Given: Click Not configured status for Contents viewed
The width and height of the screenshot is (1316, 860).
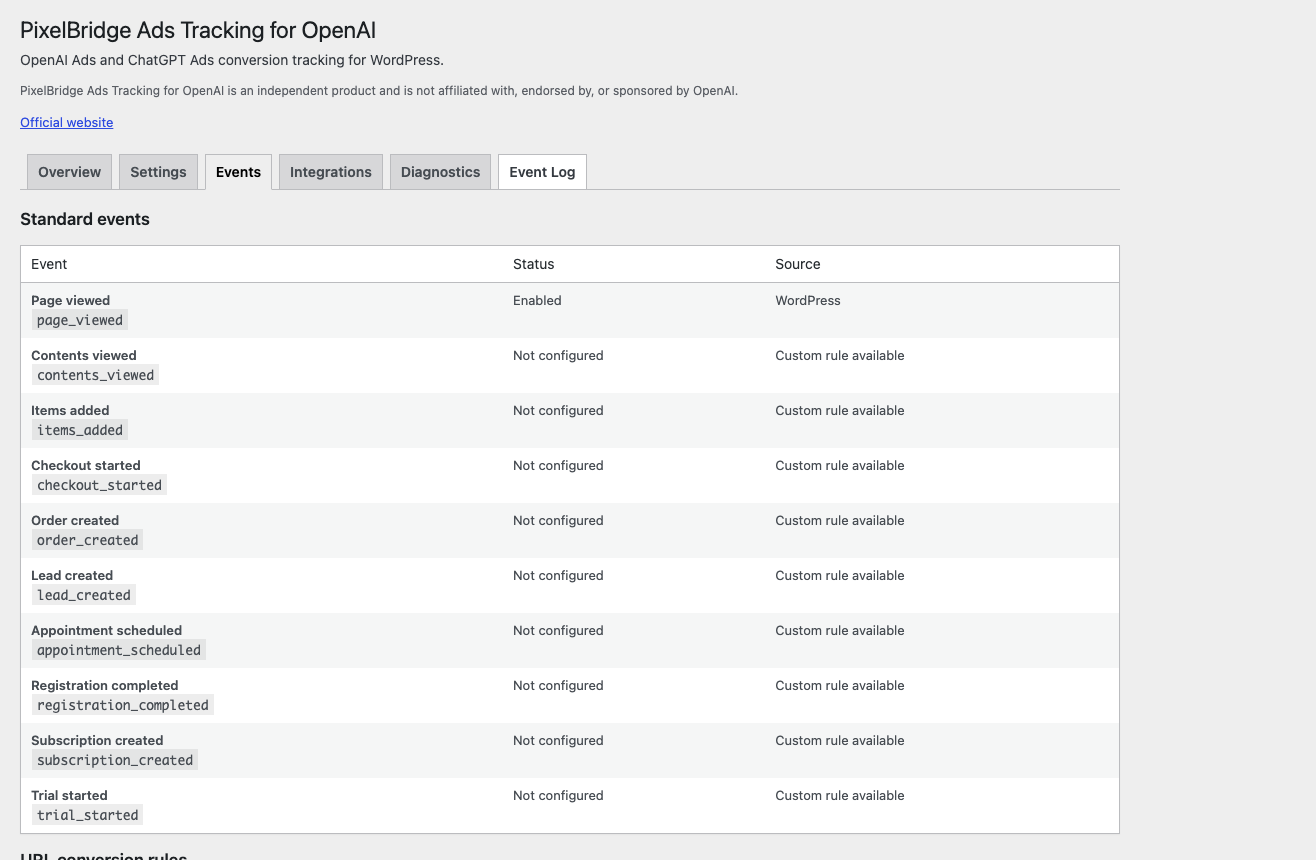Looking at the screenshot, I should pos(558,355).
